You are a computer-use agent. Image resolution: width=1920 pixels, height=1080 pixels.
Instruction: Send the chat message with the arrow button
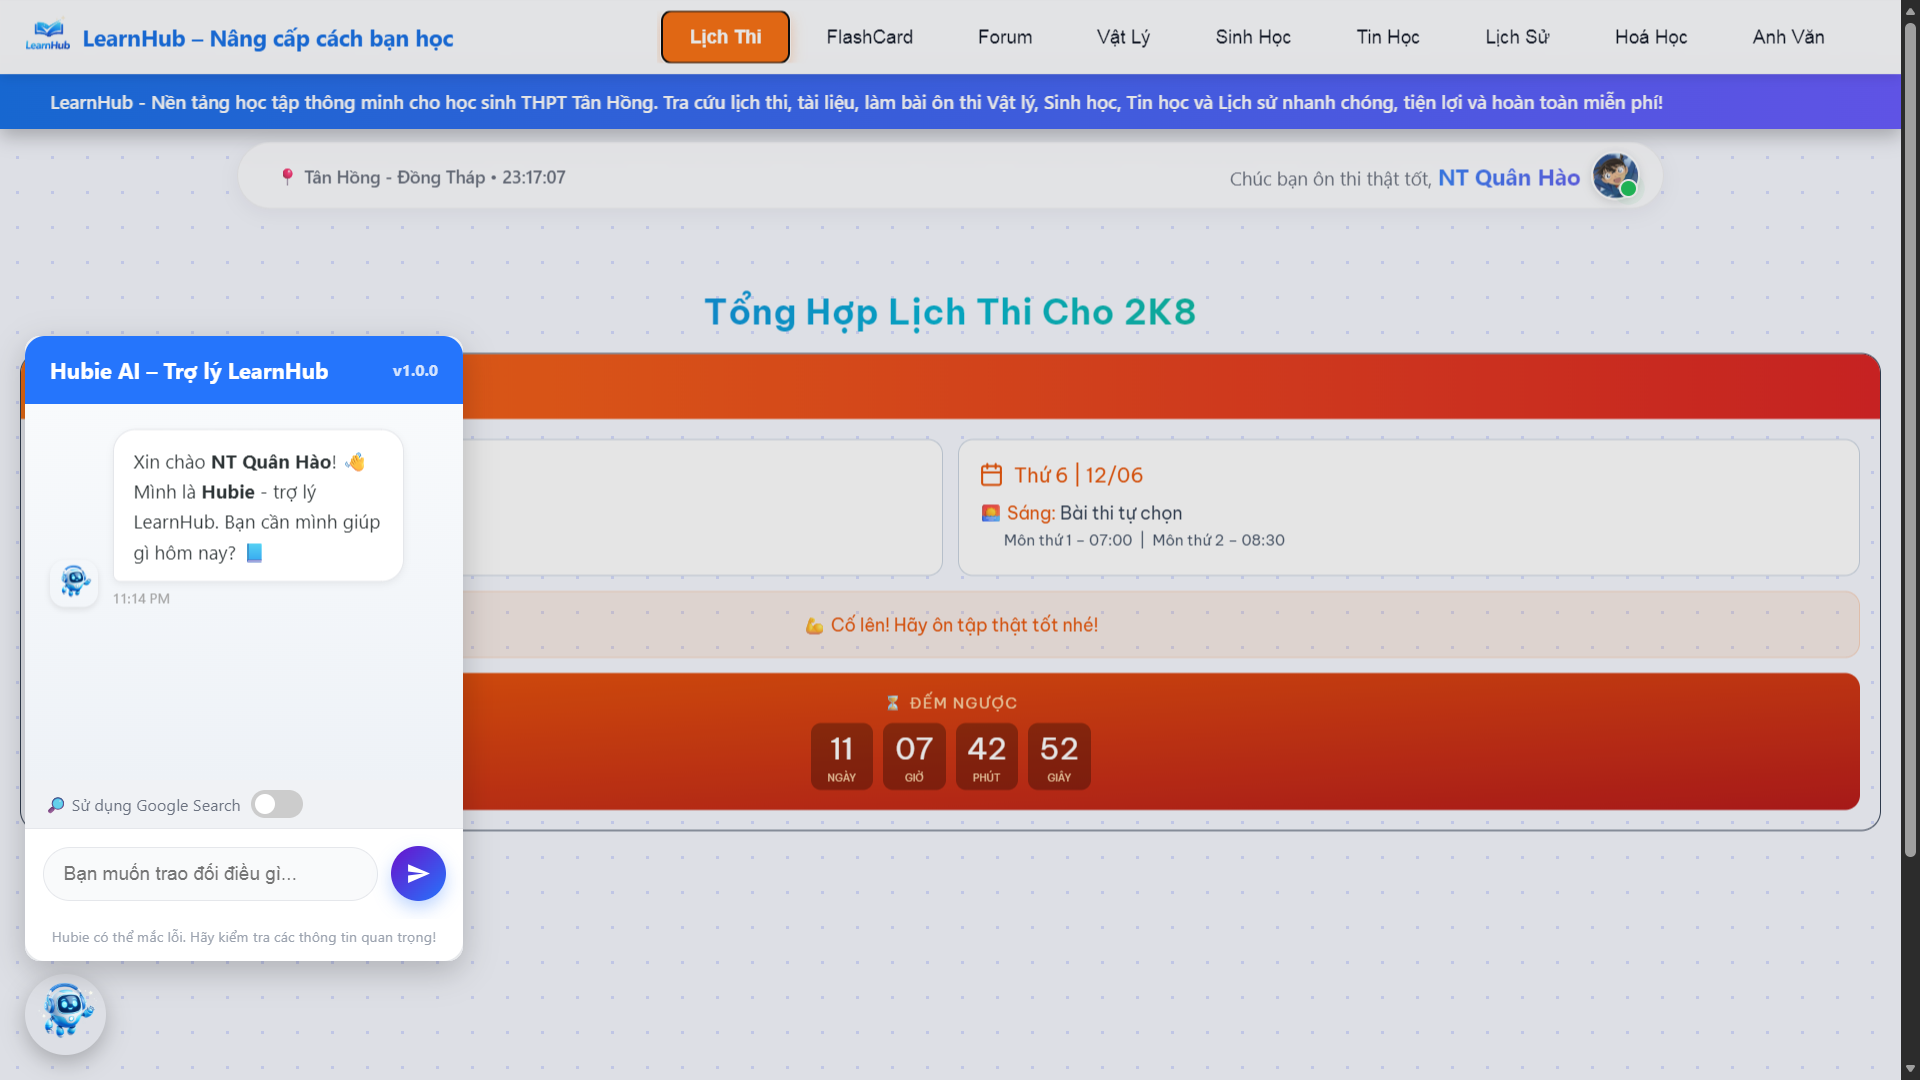[x=418, y=873]
